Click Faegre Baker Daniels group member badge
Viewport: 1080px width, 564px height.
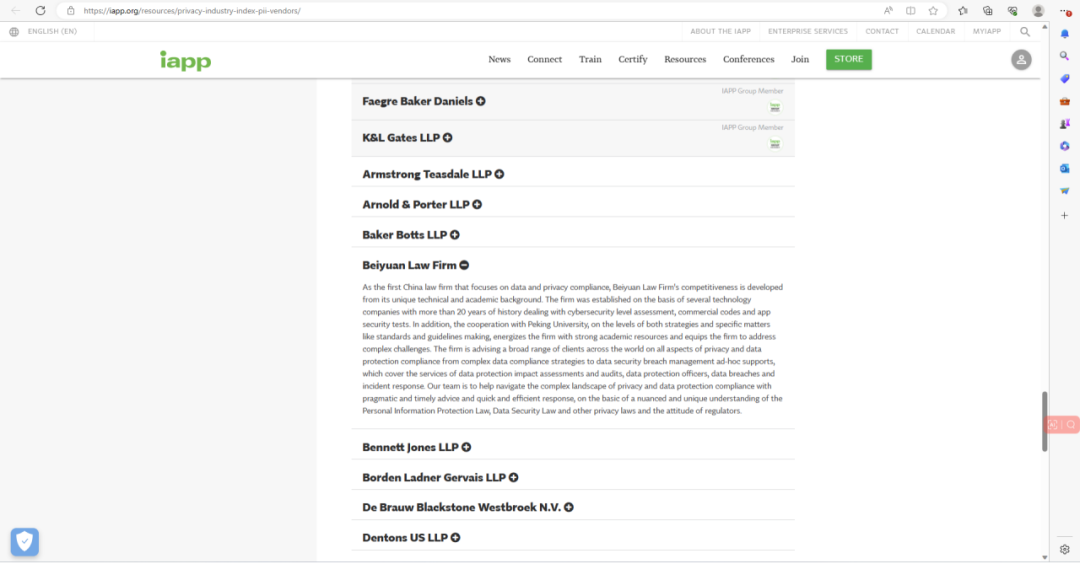click(775, 107)
